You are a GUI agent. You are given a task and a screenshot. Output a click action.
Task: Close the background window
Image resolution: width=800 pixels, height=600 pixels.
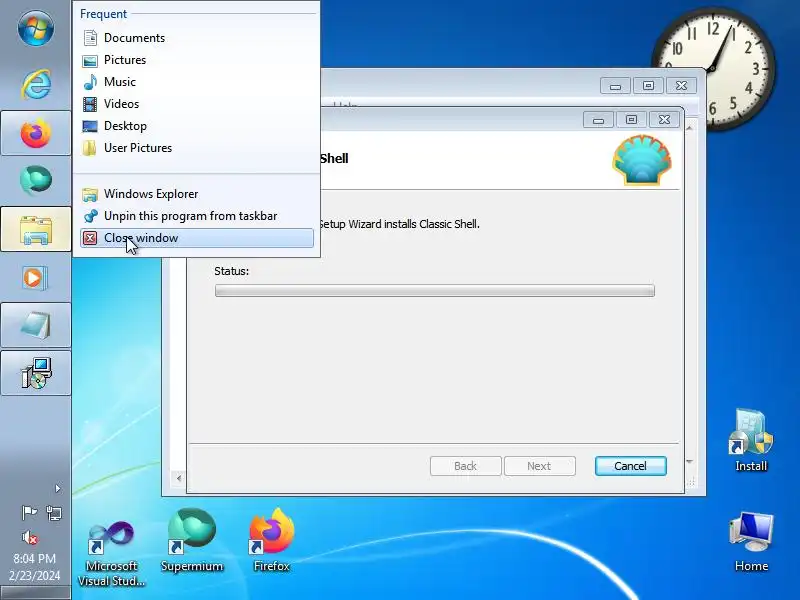click(x=681, y=86)
